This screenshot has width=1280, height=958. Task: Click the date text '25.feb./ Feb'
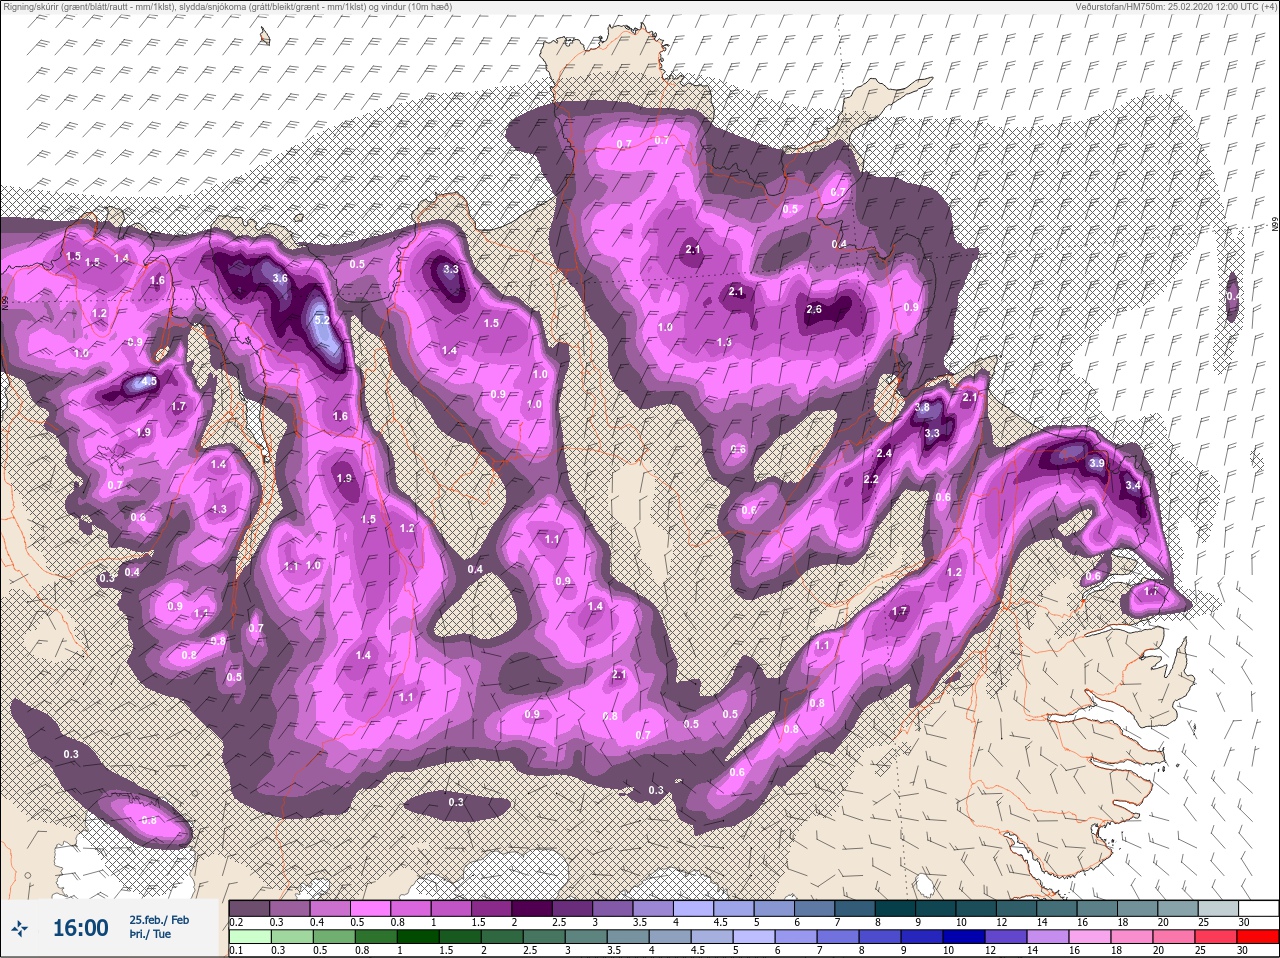point(159,920)
